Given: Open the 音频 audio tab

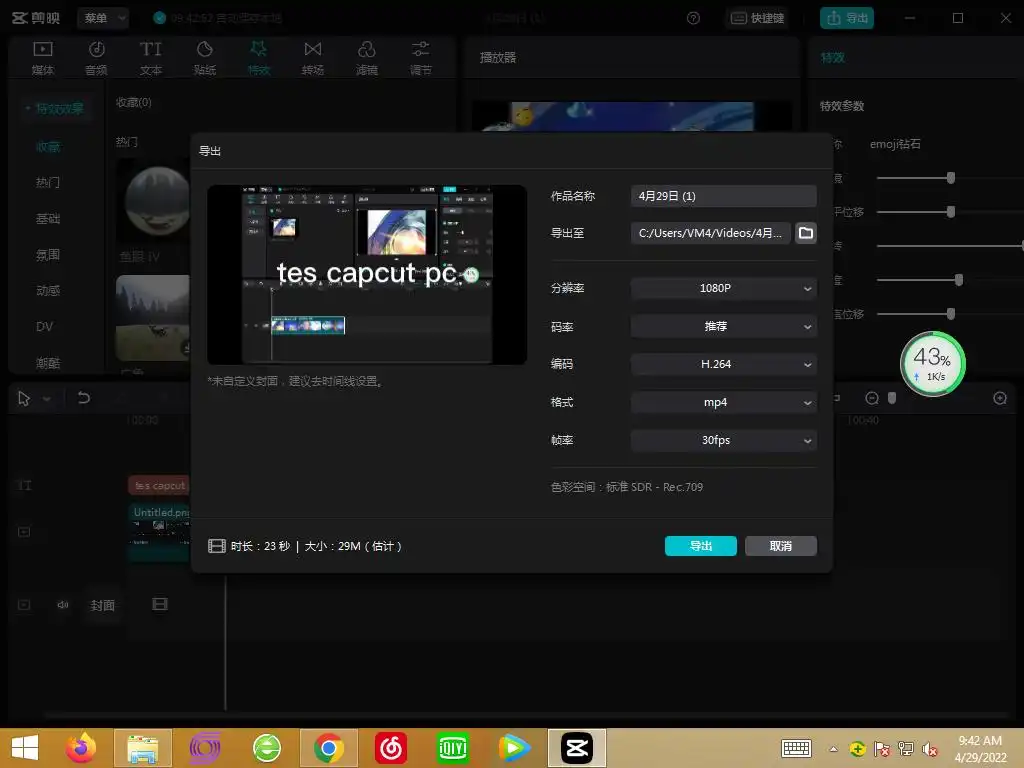Looking at the screenshot, I should (96, 57).
